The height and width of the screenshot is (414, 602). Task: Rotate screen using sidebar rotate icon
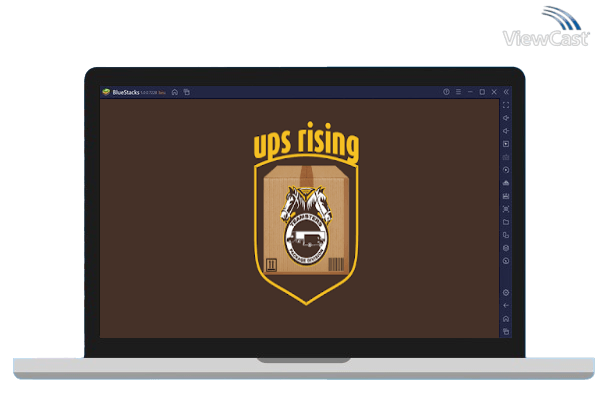point(506,235)
